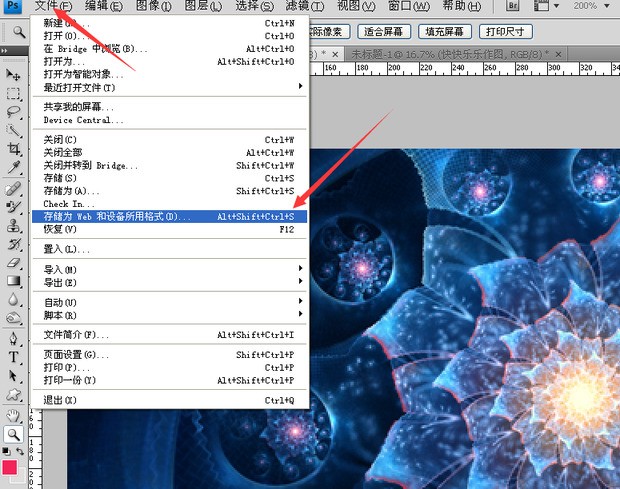Screen dimensions: 620x489
Task: Open the 编辑 (Edit) menu
Action: [x=104, y=7]
